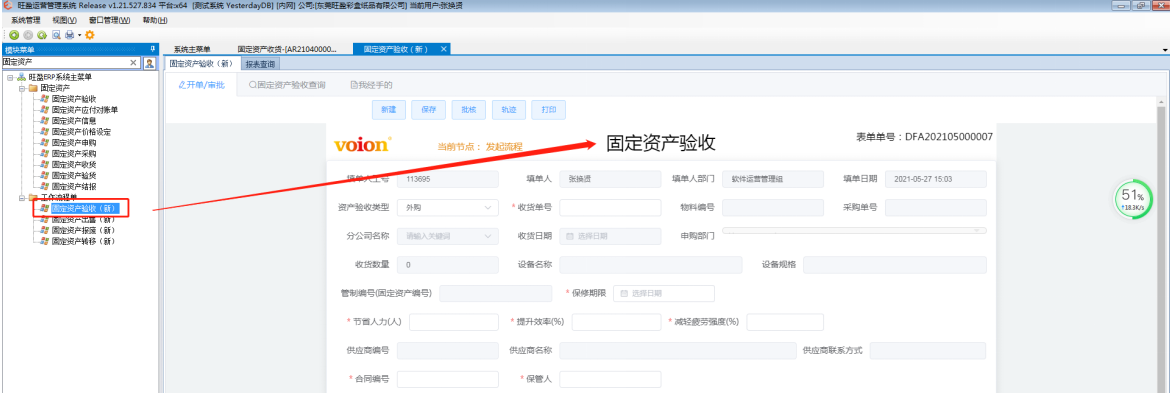Viewport: 1170px width, 393px height.
Task: Open 固定资产应付对账单 in tree
Action: 84,110
